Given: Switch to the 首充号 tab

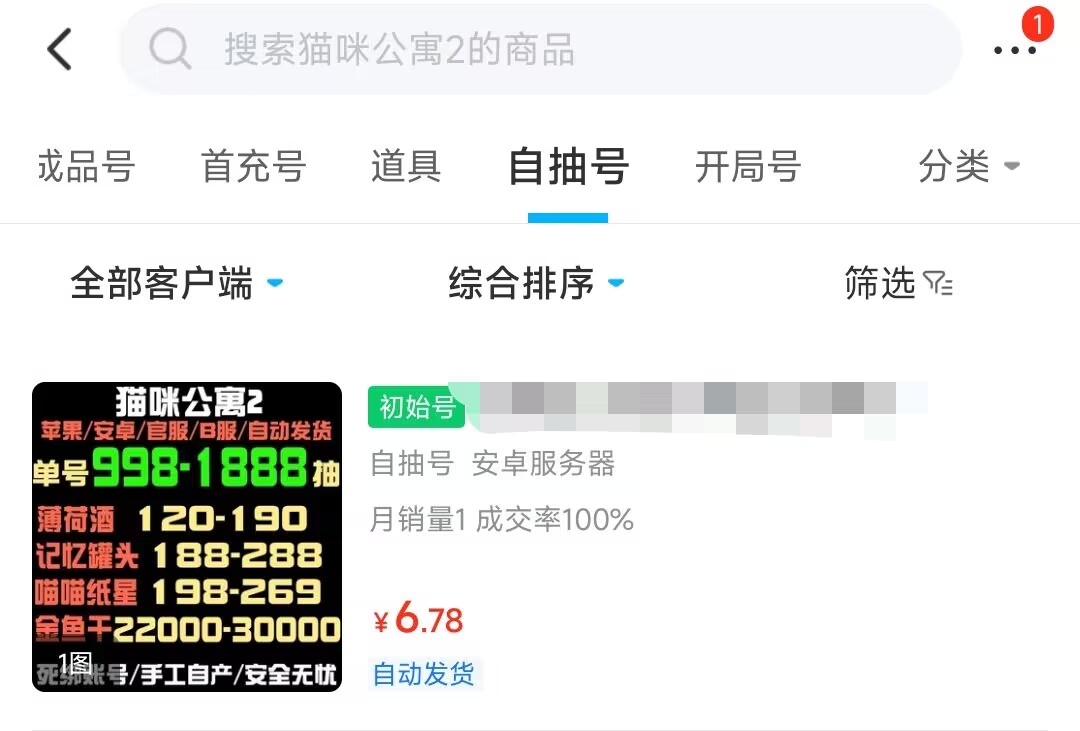Looking at the screenshot, I should click(x=253, y=166).
